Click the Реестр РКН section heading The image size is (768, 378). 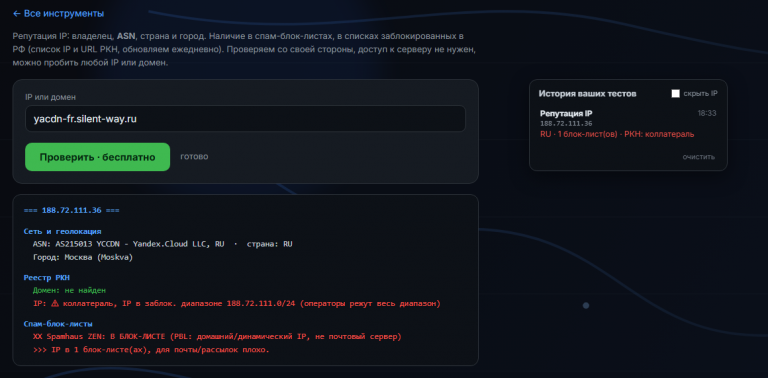47,278
